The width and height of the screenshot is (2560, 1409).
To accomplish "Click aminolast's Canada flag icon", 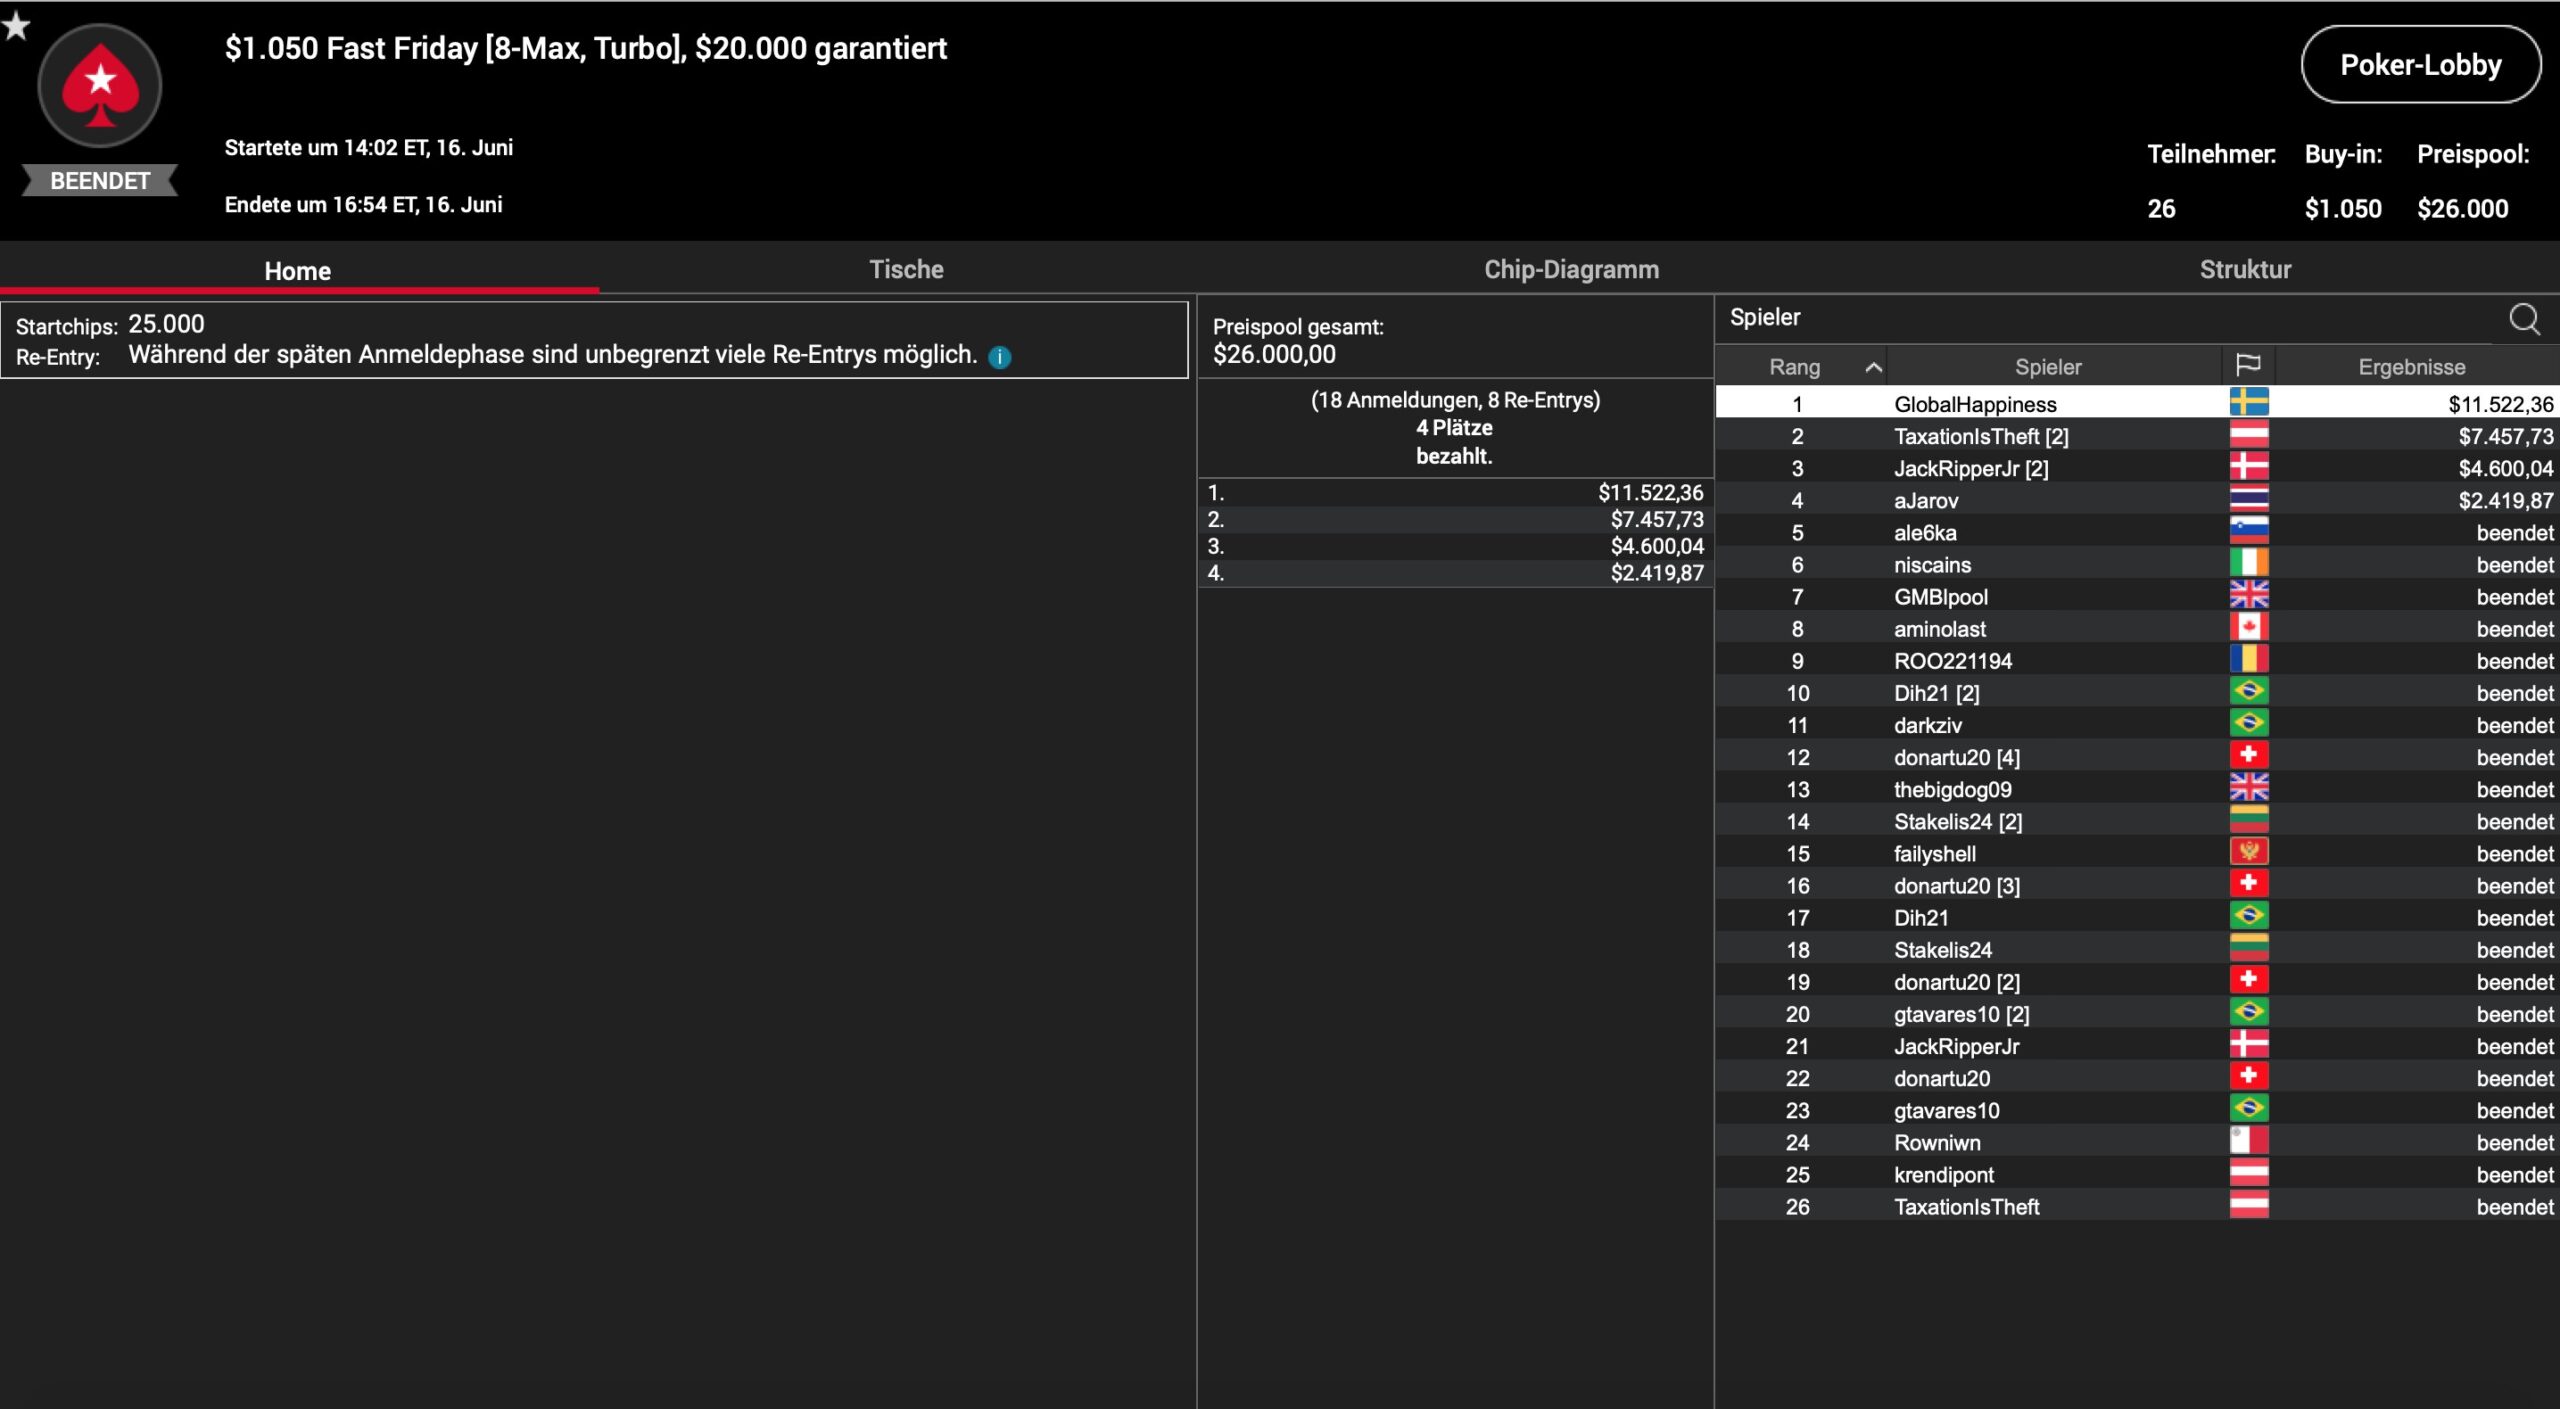I will click(2248, 628).
